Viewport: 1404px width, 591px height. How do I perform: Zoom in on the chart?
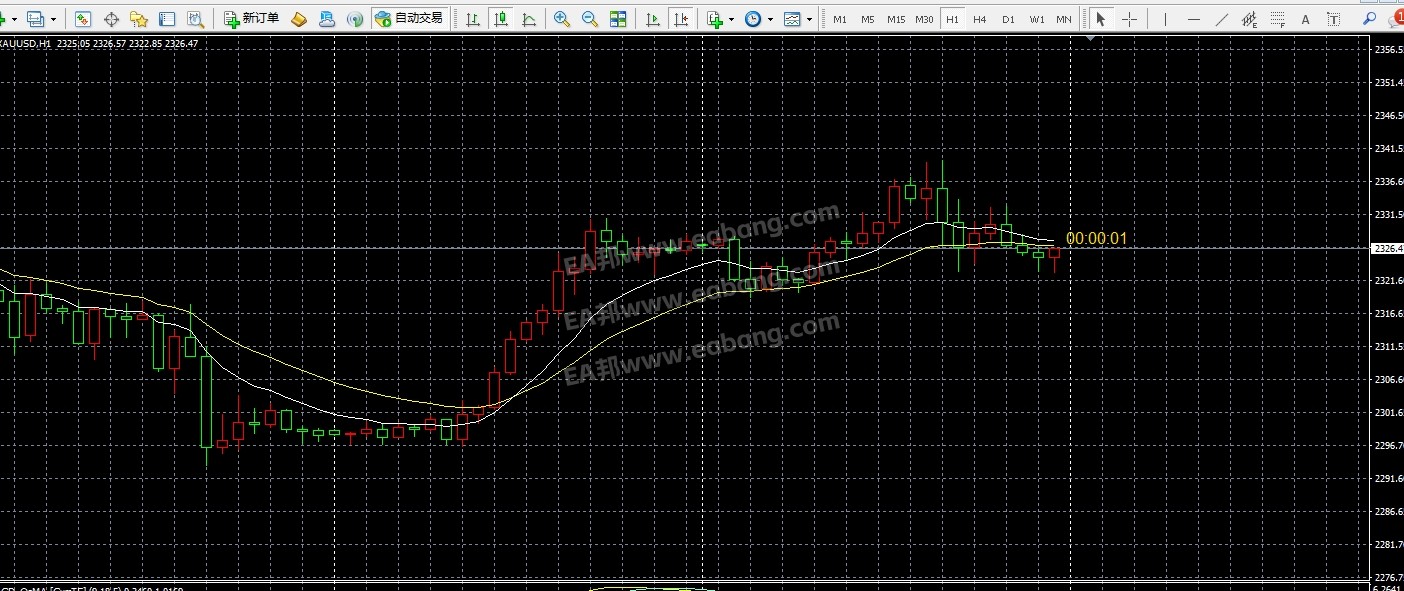(562, 19)
